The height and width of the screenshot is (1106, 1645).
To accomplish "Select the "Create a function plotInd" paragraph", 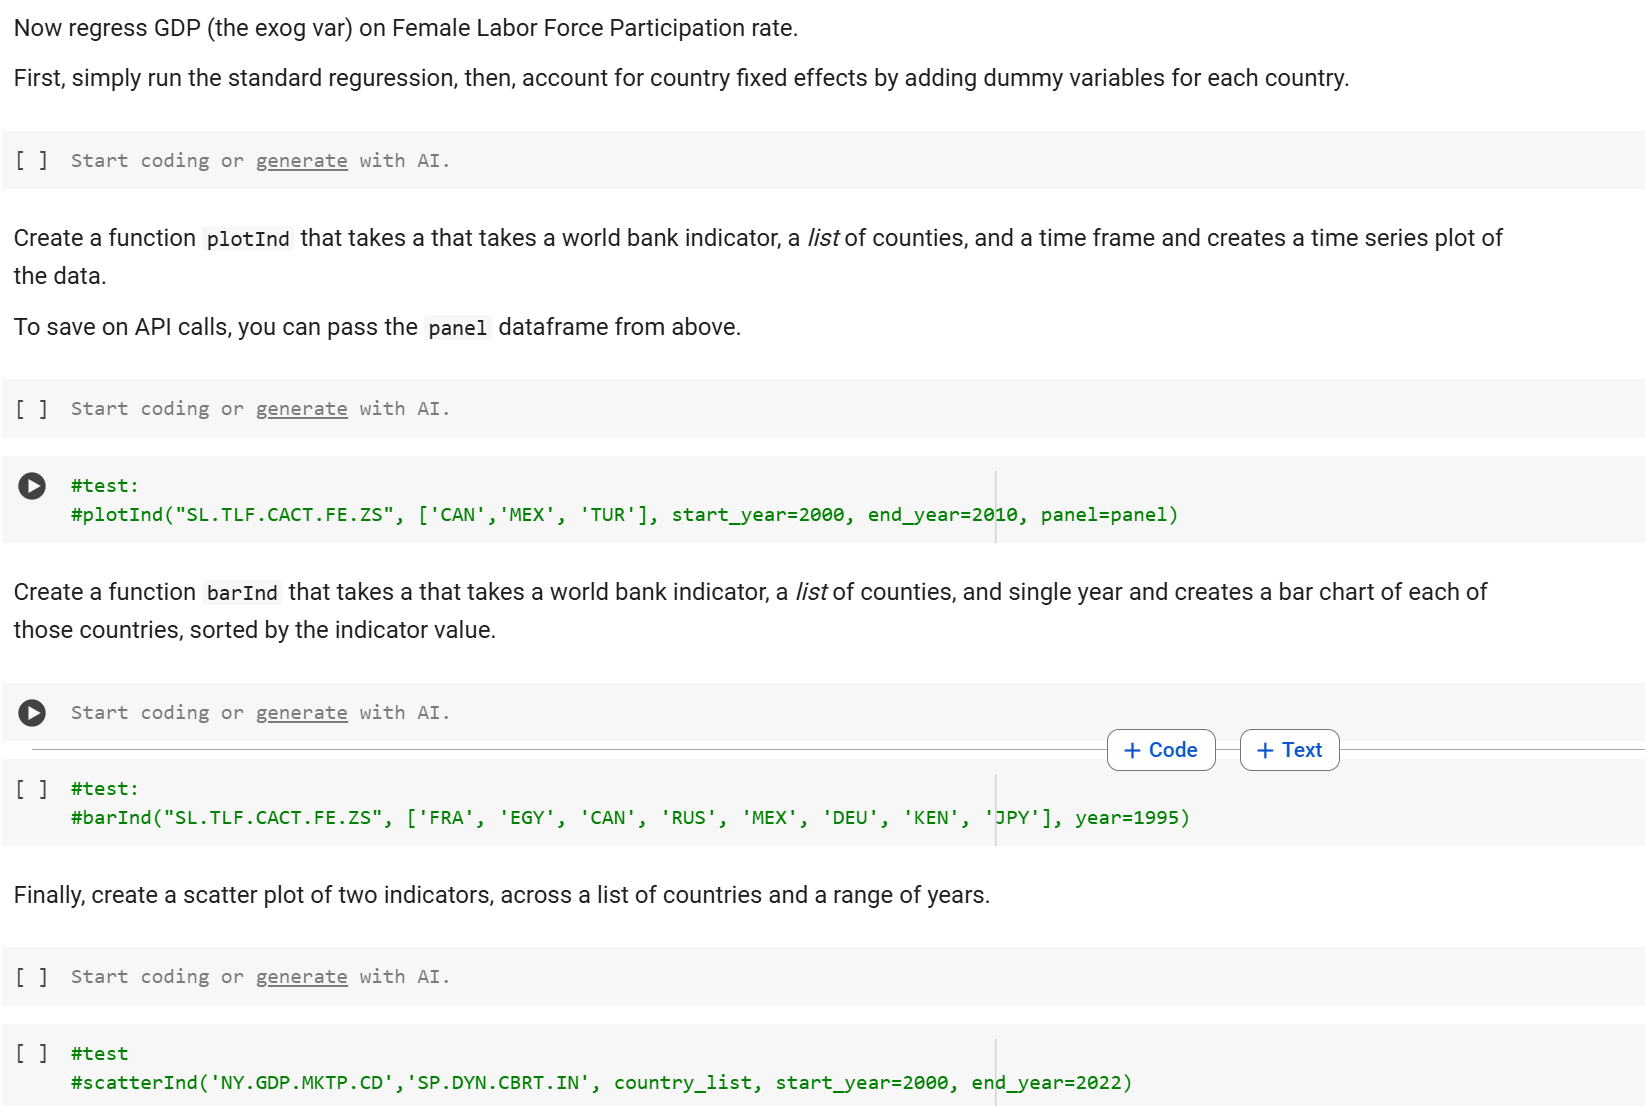I will click(758, 257).
